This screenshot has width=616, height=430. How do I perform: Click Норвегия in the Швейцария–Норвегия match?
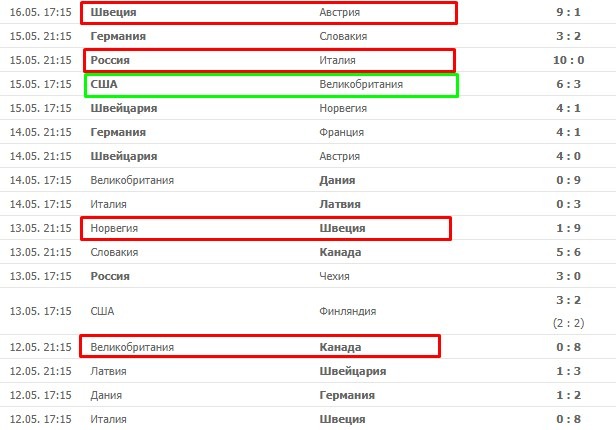[343, 108]
